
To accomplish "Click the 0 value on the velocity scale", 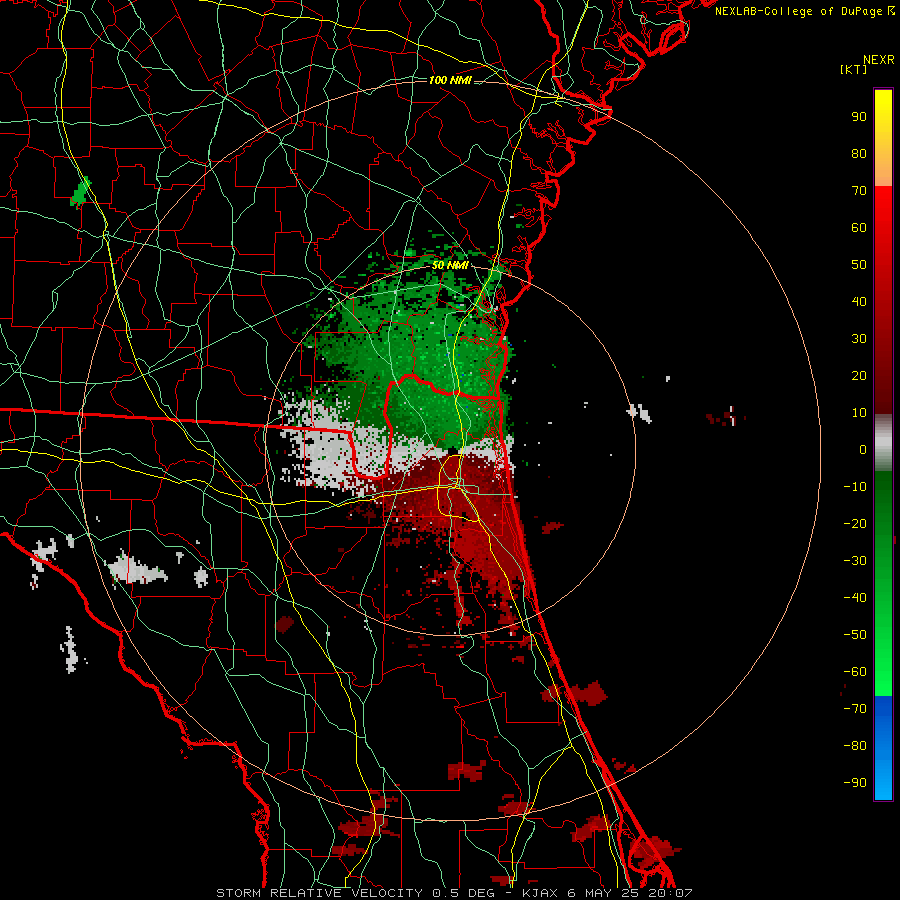I will [x=863, y=449].
